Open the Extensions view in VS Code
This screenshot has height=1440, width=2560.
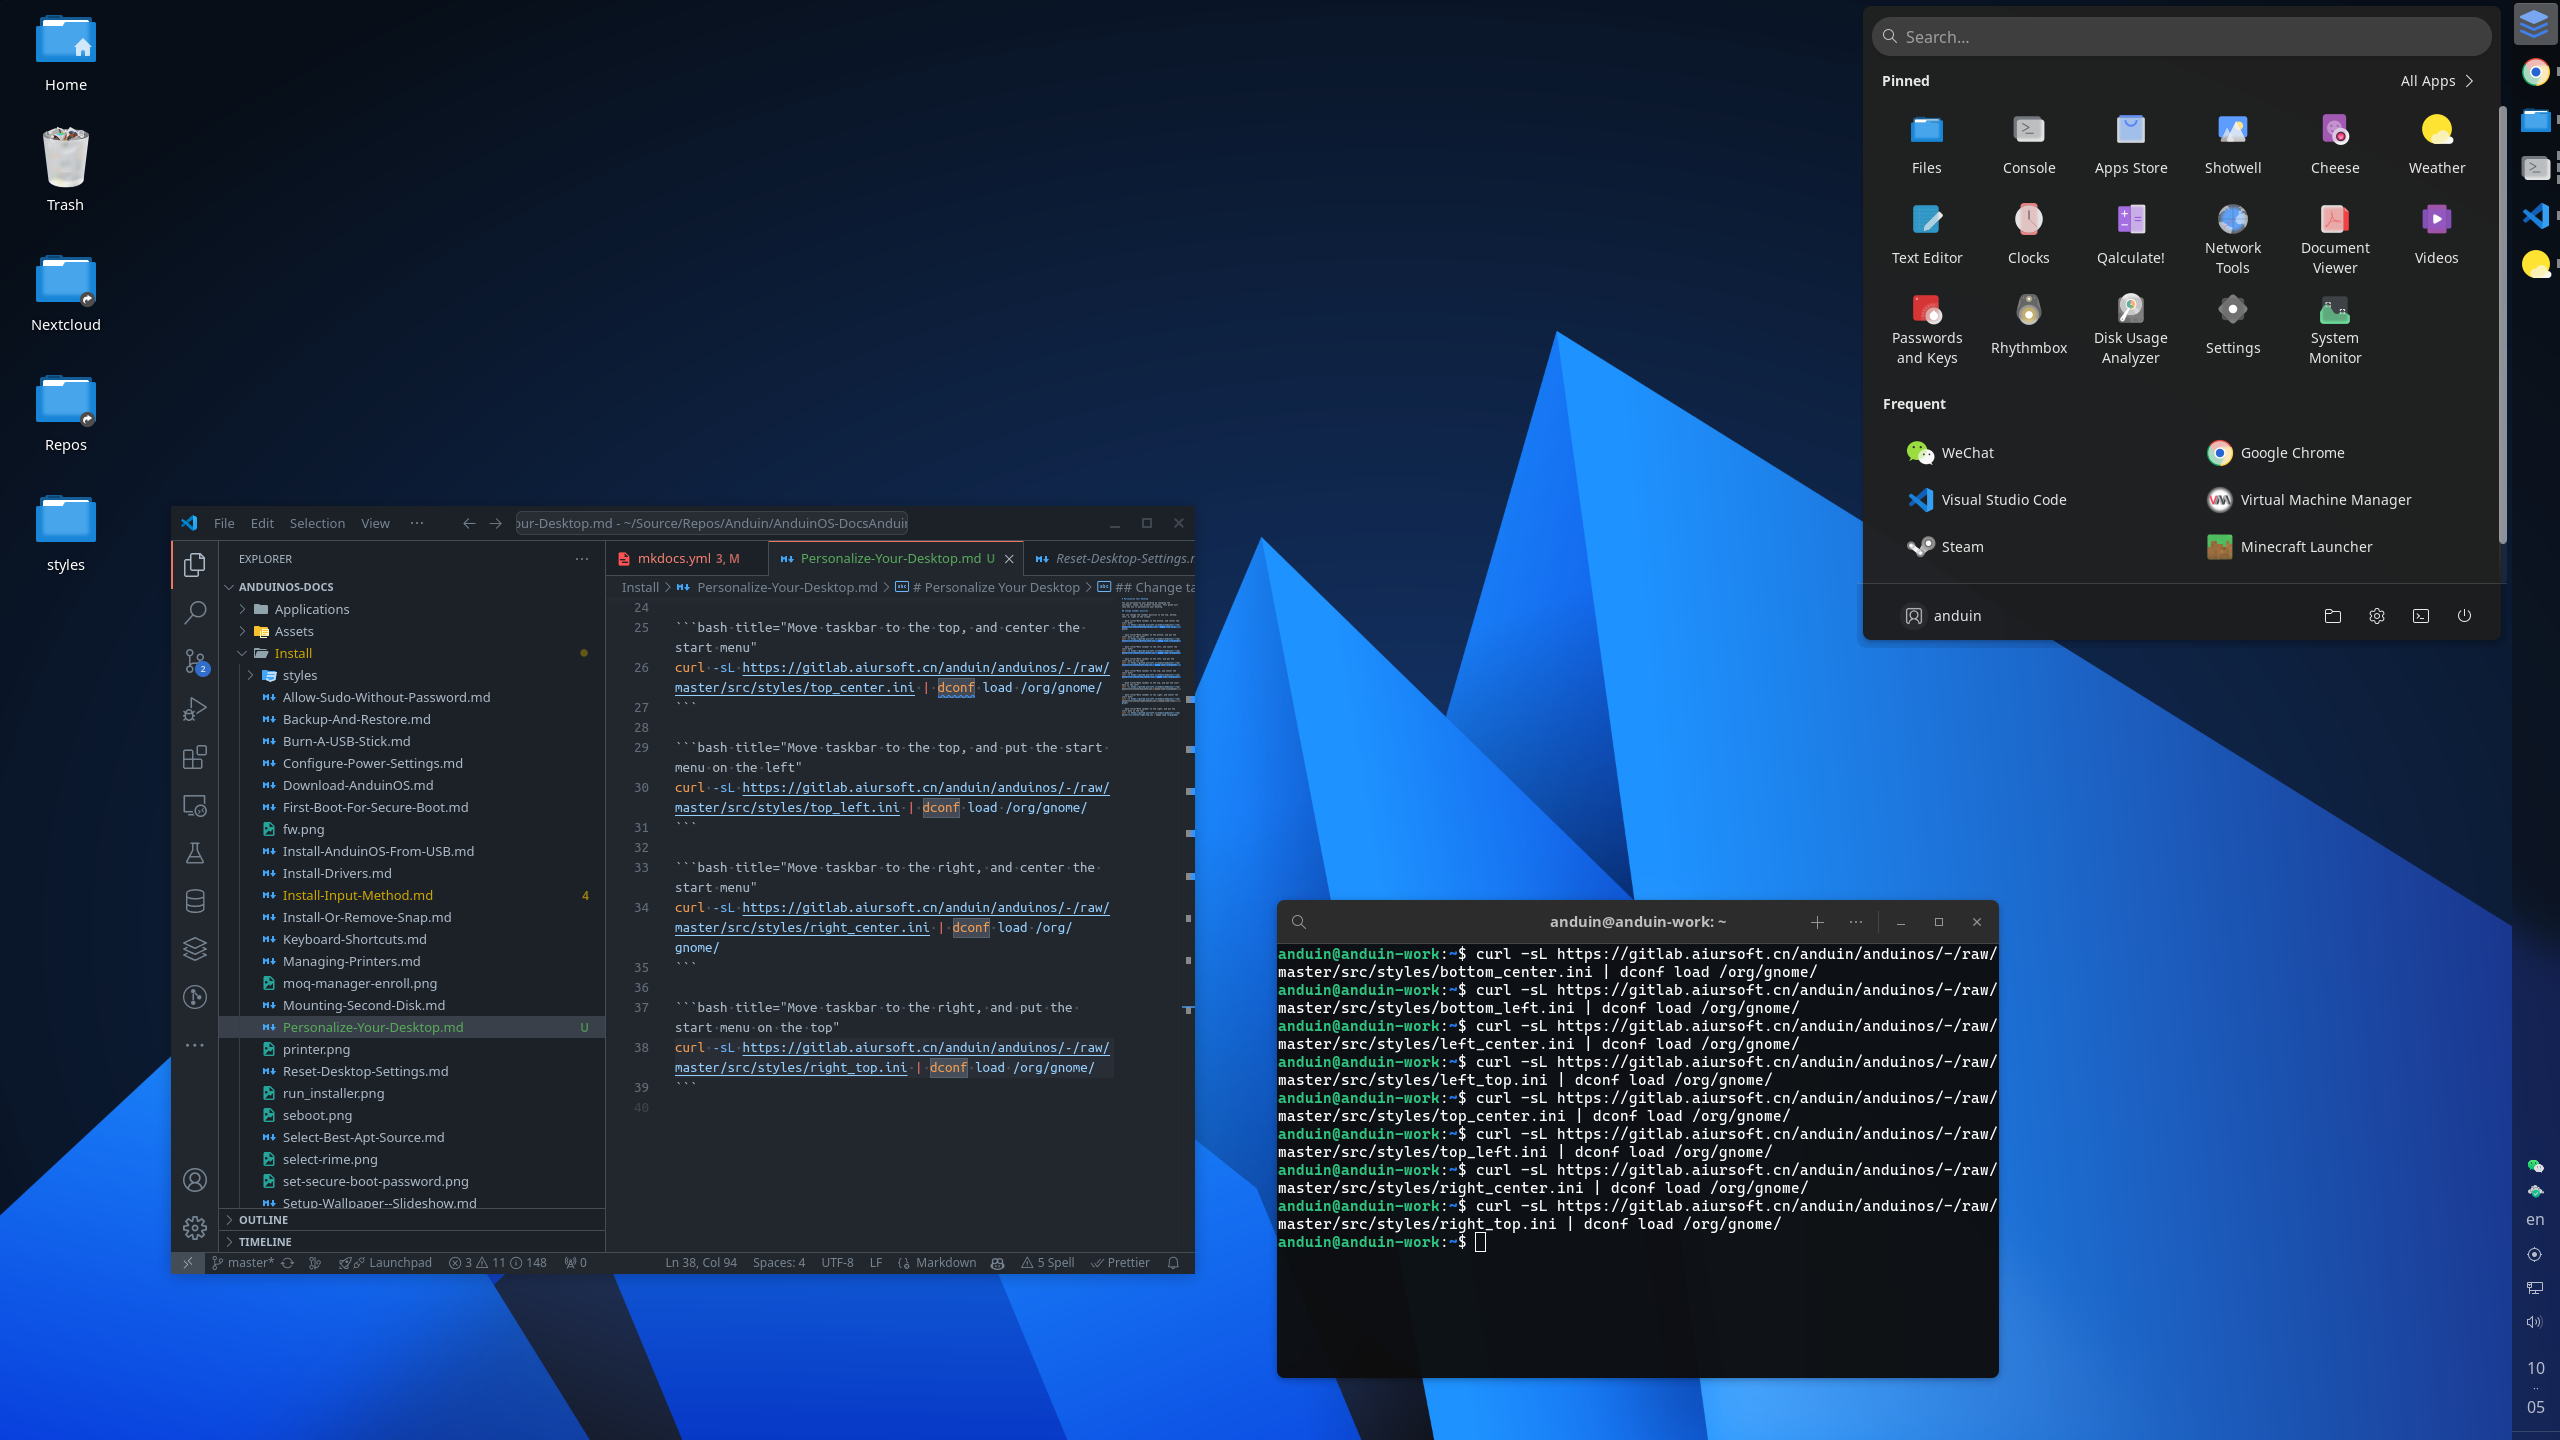coord(195,757)
